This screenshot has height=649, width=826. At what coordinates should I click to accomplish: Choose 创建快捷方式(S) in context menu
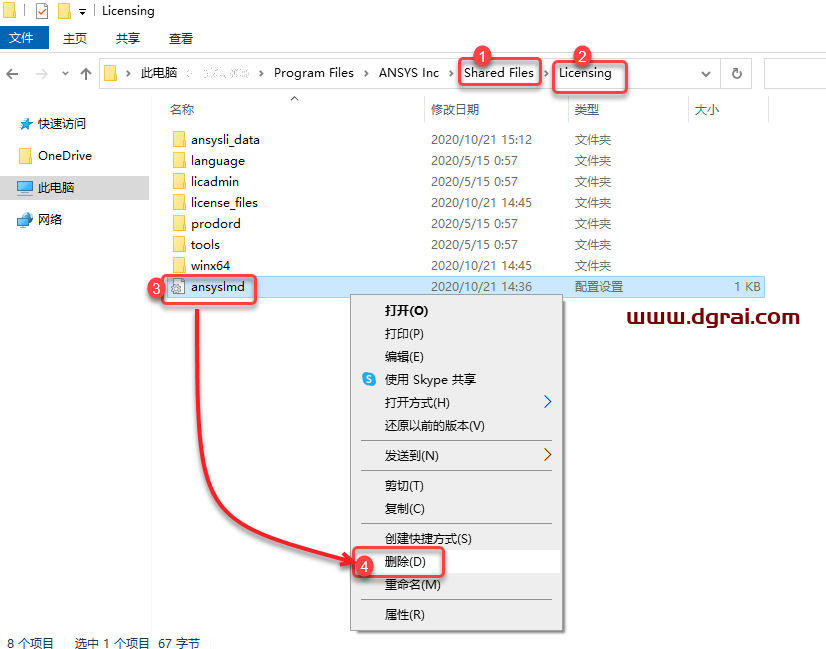coord(456,538)
